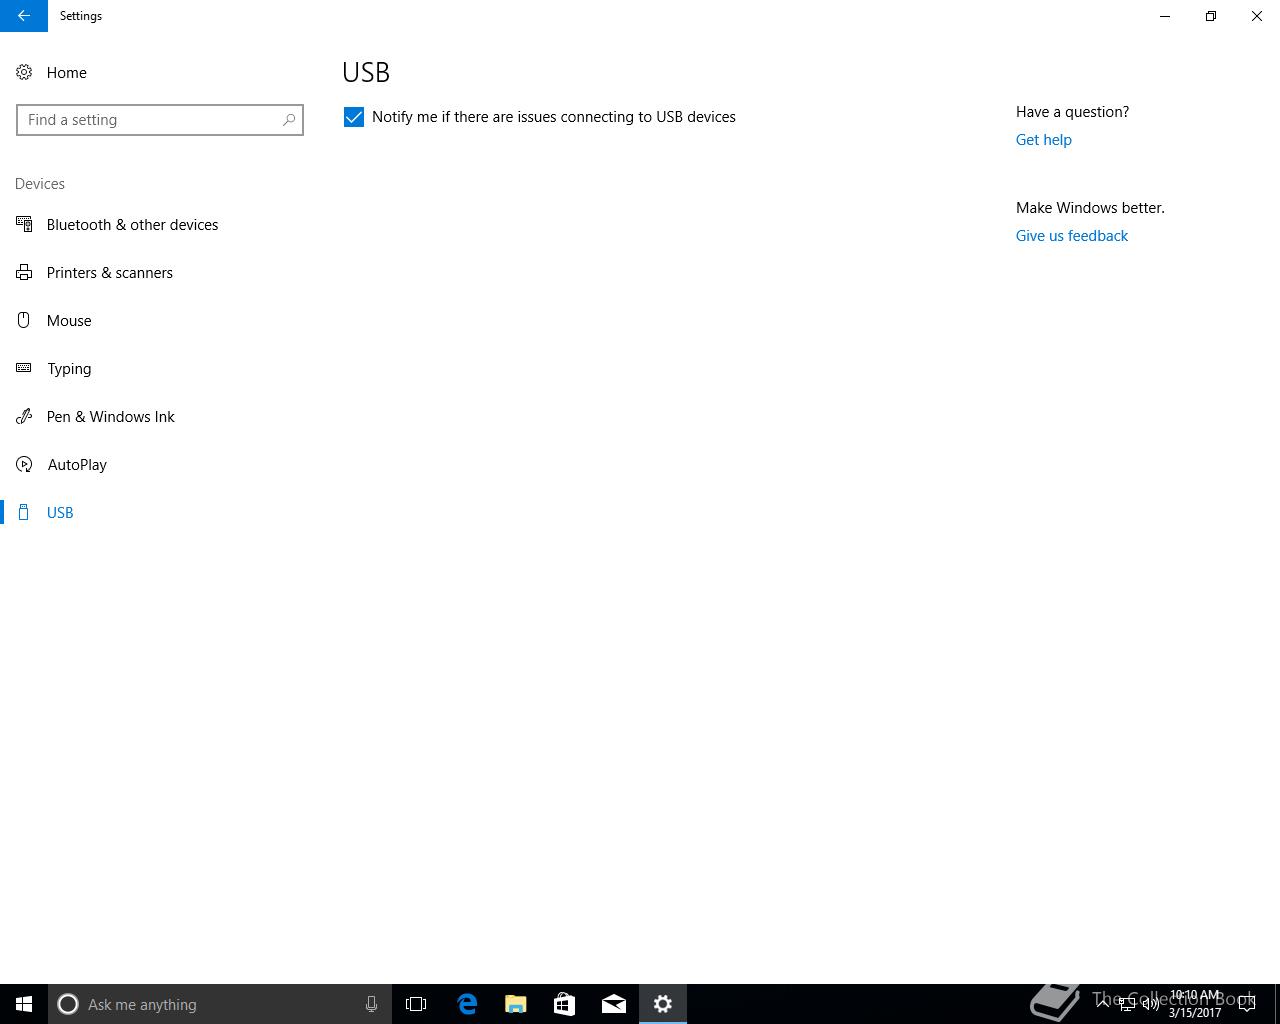Click the AutoPlay icon in sidebar
This screenshot has width=1280, height=1024.
pos(24,464)
